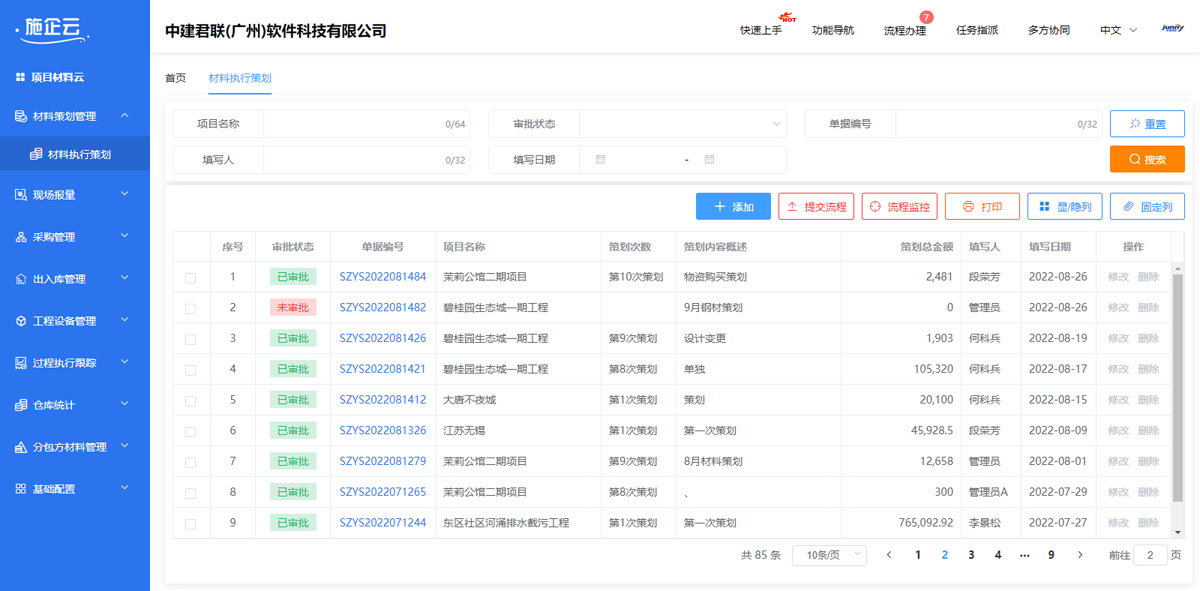
Task: Click the 显/隐列 button
Action: pos(1065,207)
